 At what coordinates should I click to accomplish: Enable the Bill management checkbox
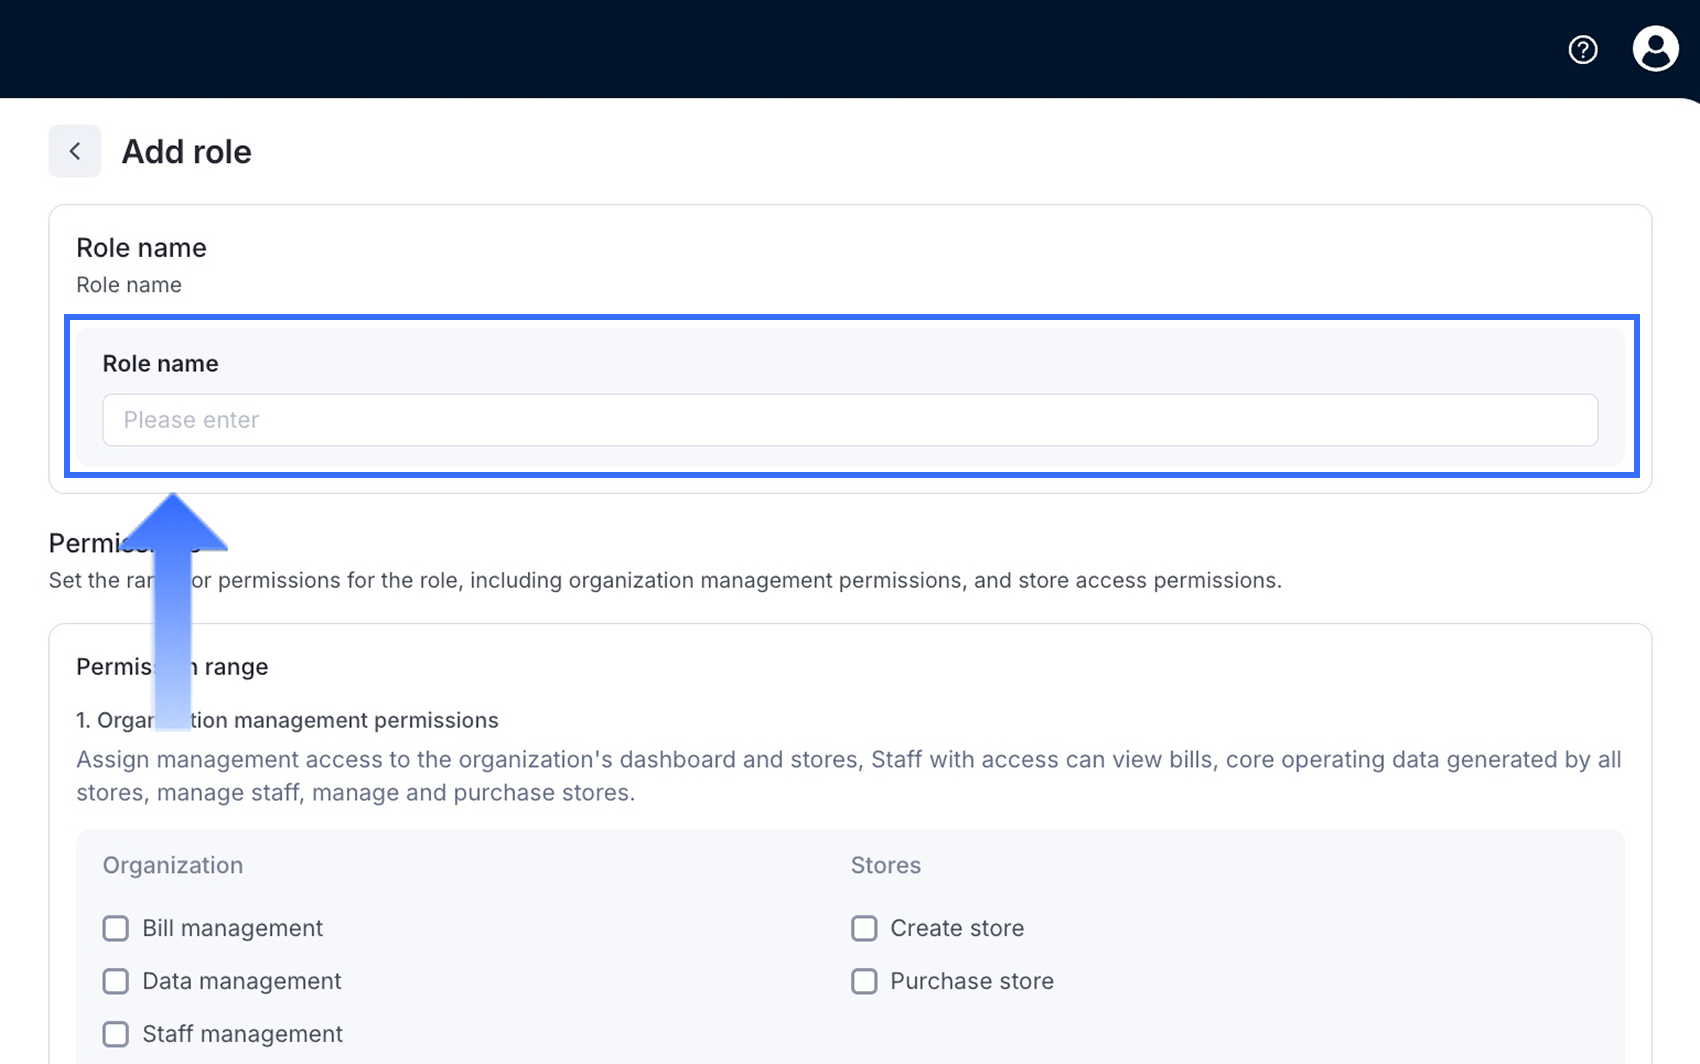click(x=116, y=928)
